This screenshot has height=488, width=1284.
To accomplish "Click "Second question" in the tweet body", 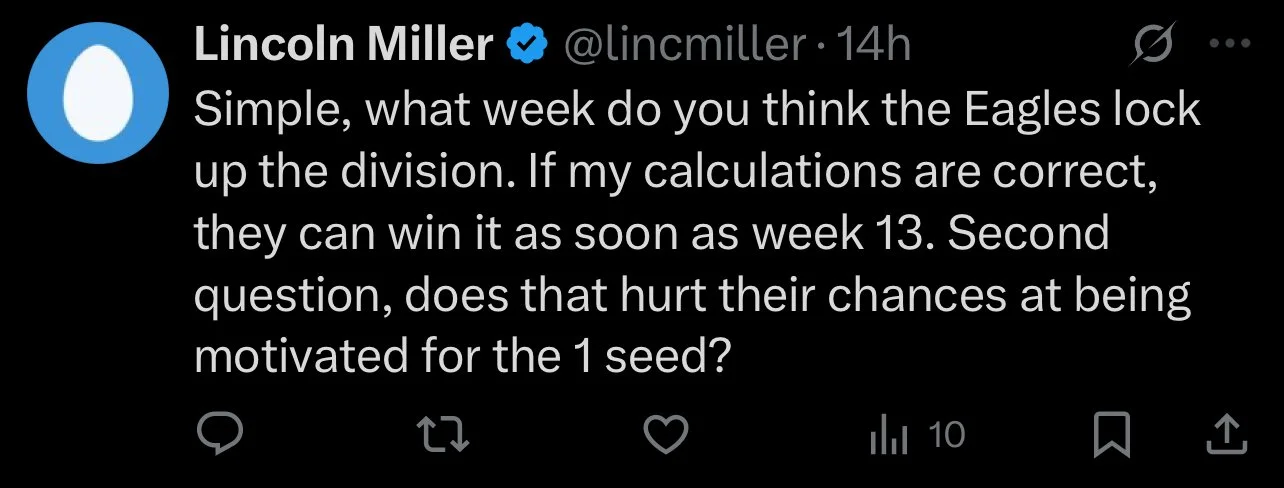I will pyautogui.click(x=652, y=264).
